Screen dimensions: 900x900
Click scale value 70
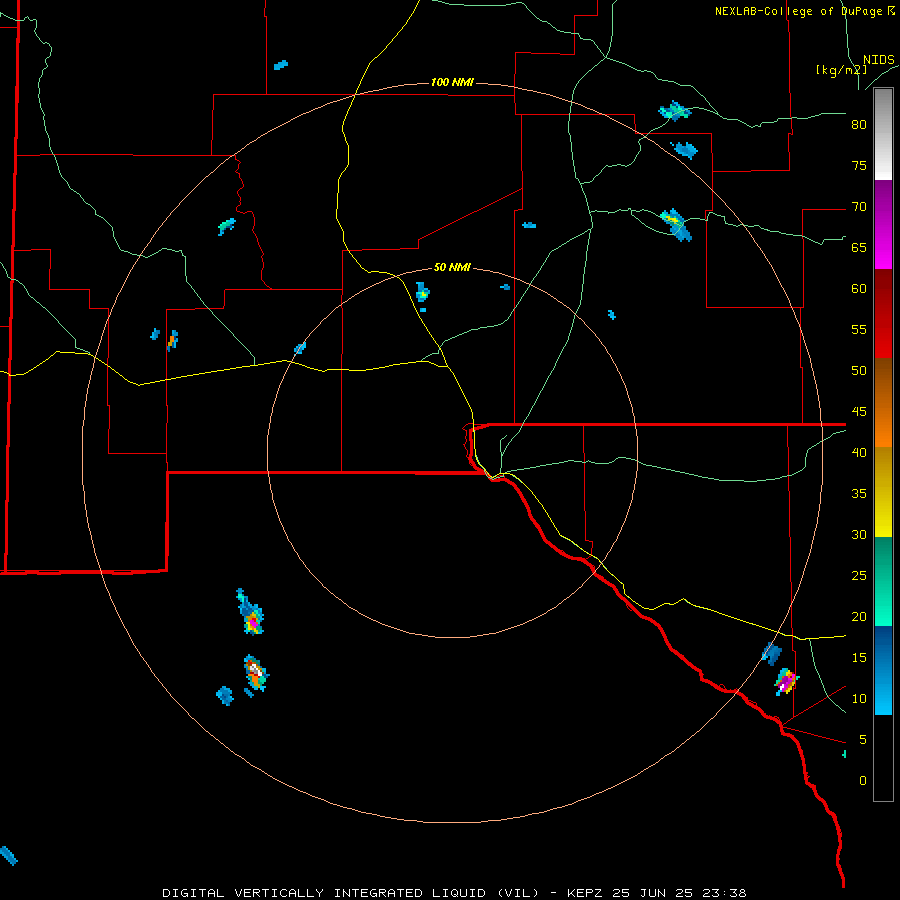pos(859,207)
